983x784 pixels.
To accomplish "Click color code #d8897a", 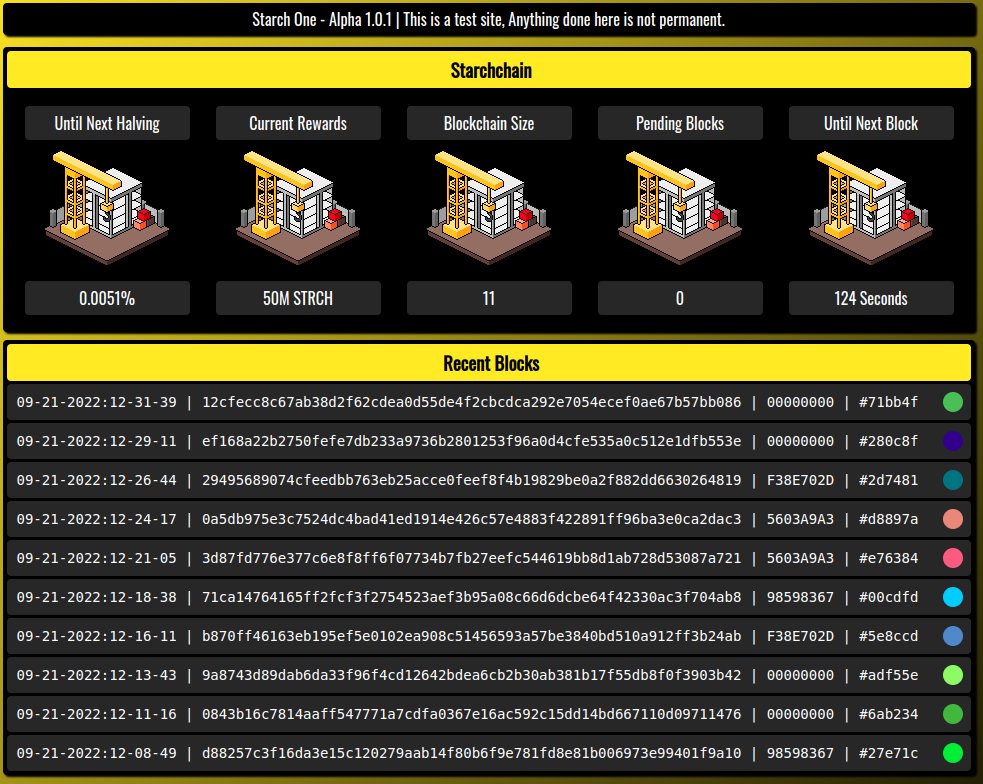I will tap(888, 519).
